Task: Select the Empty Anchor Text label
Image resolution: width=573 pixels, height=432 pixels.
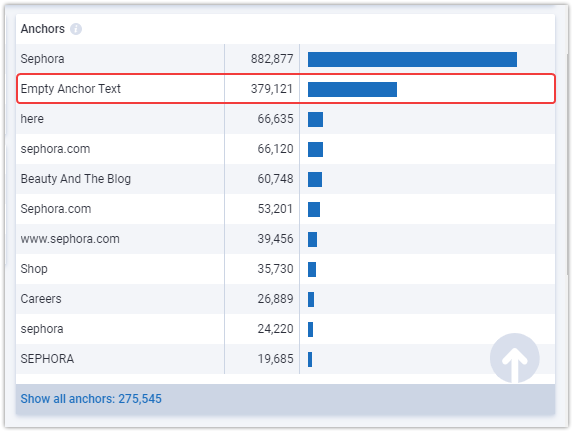Action: click(71, 89)
